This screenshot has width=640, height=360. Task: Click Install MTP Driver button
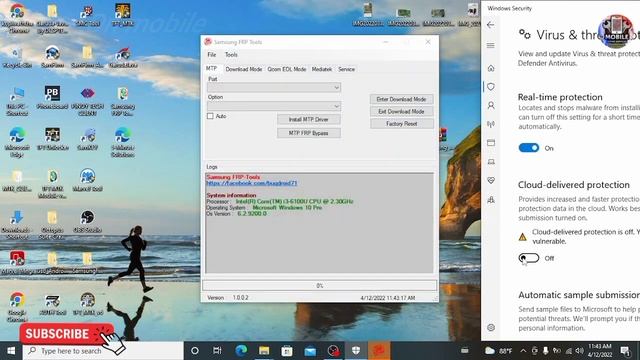click(x=309, y=119)
